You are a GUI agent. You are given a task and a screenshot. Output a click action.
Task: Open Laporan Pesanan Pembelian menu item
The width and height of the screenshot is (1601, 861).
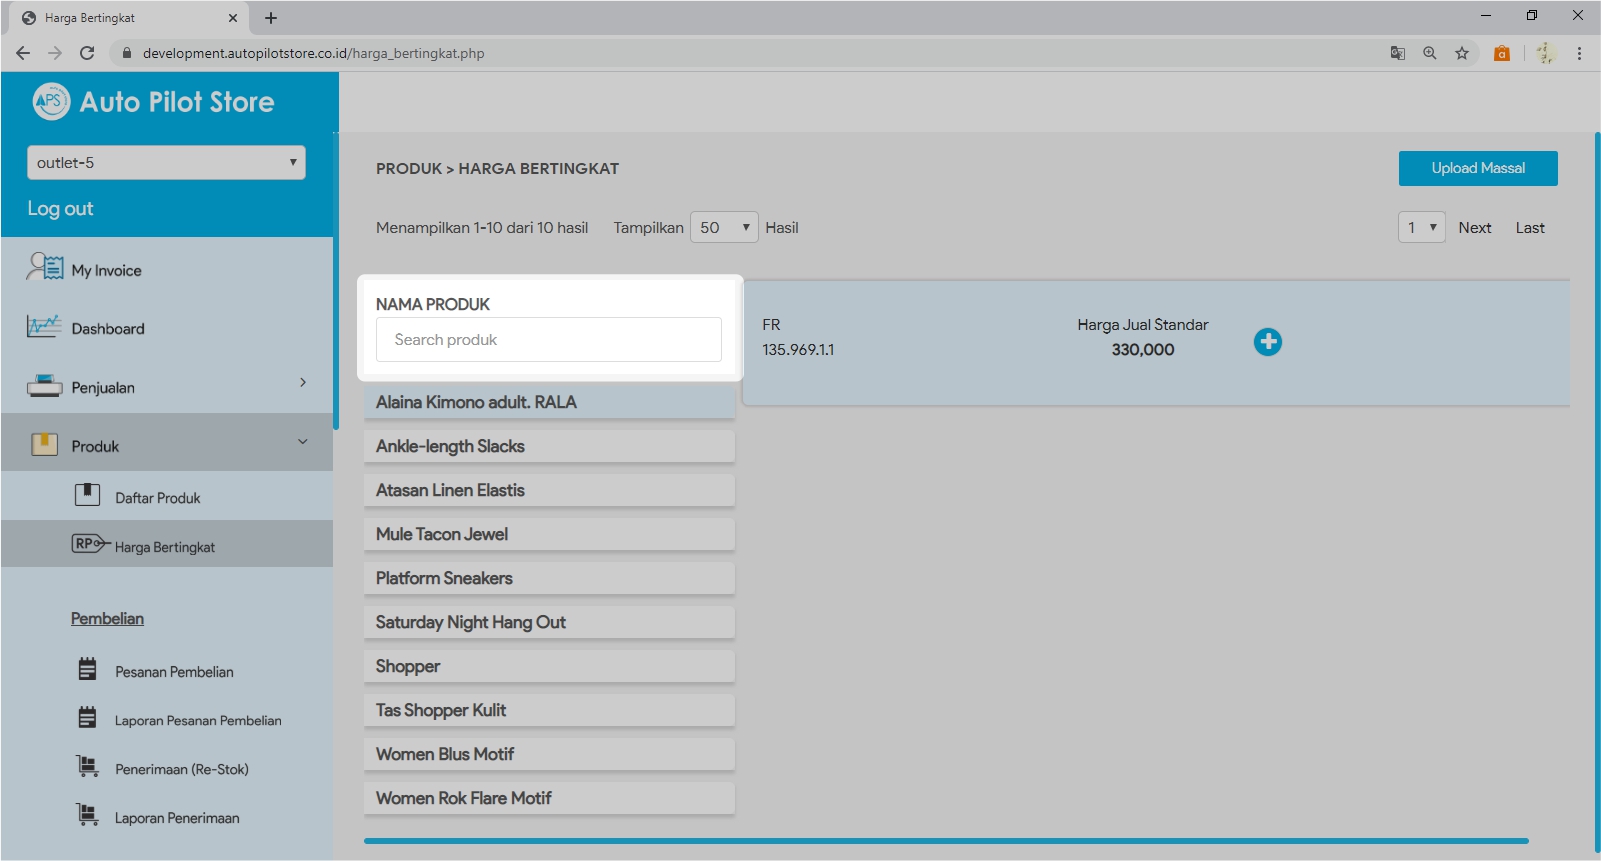(198, 720)
